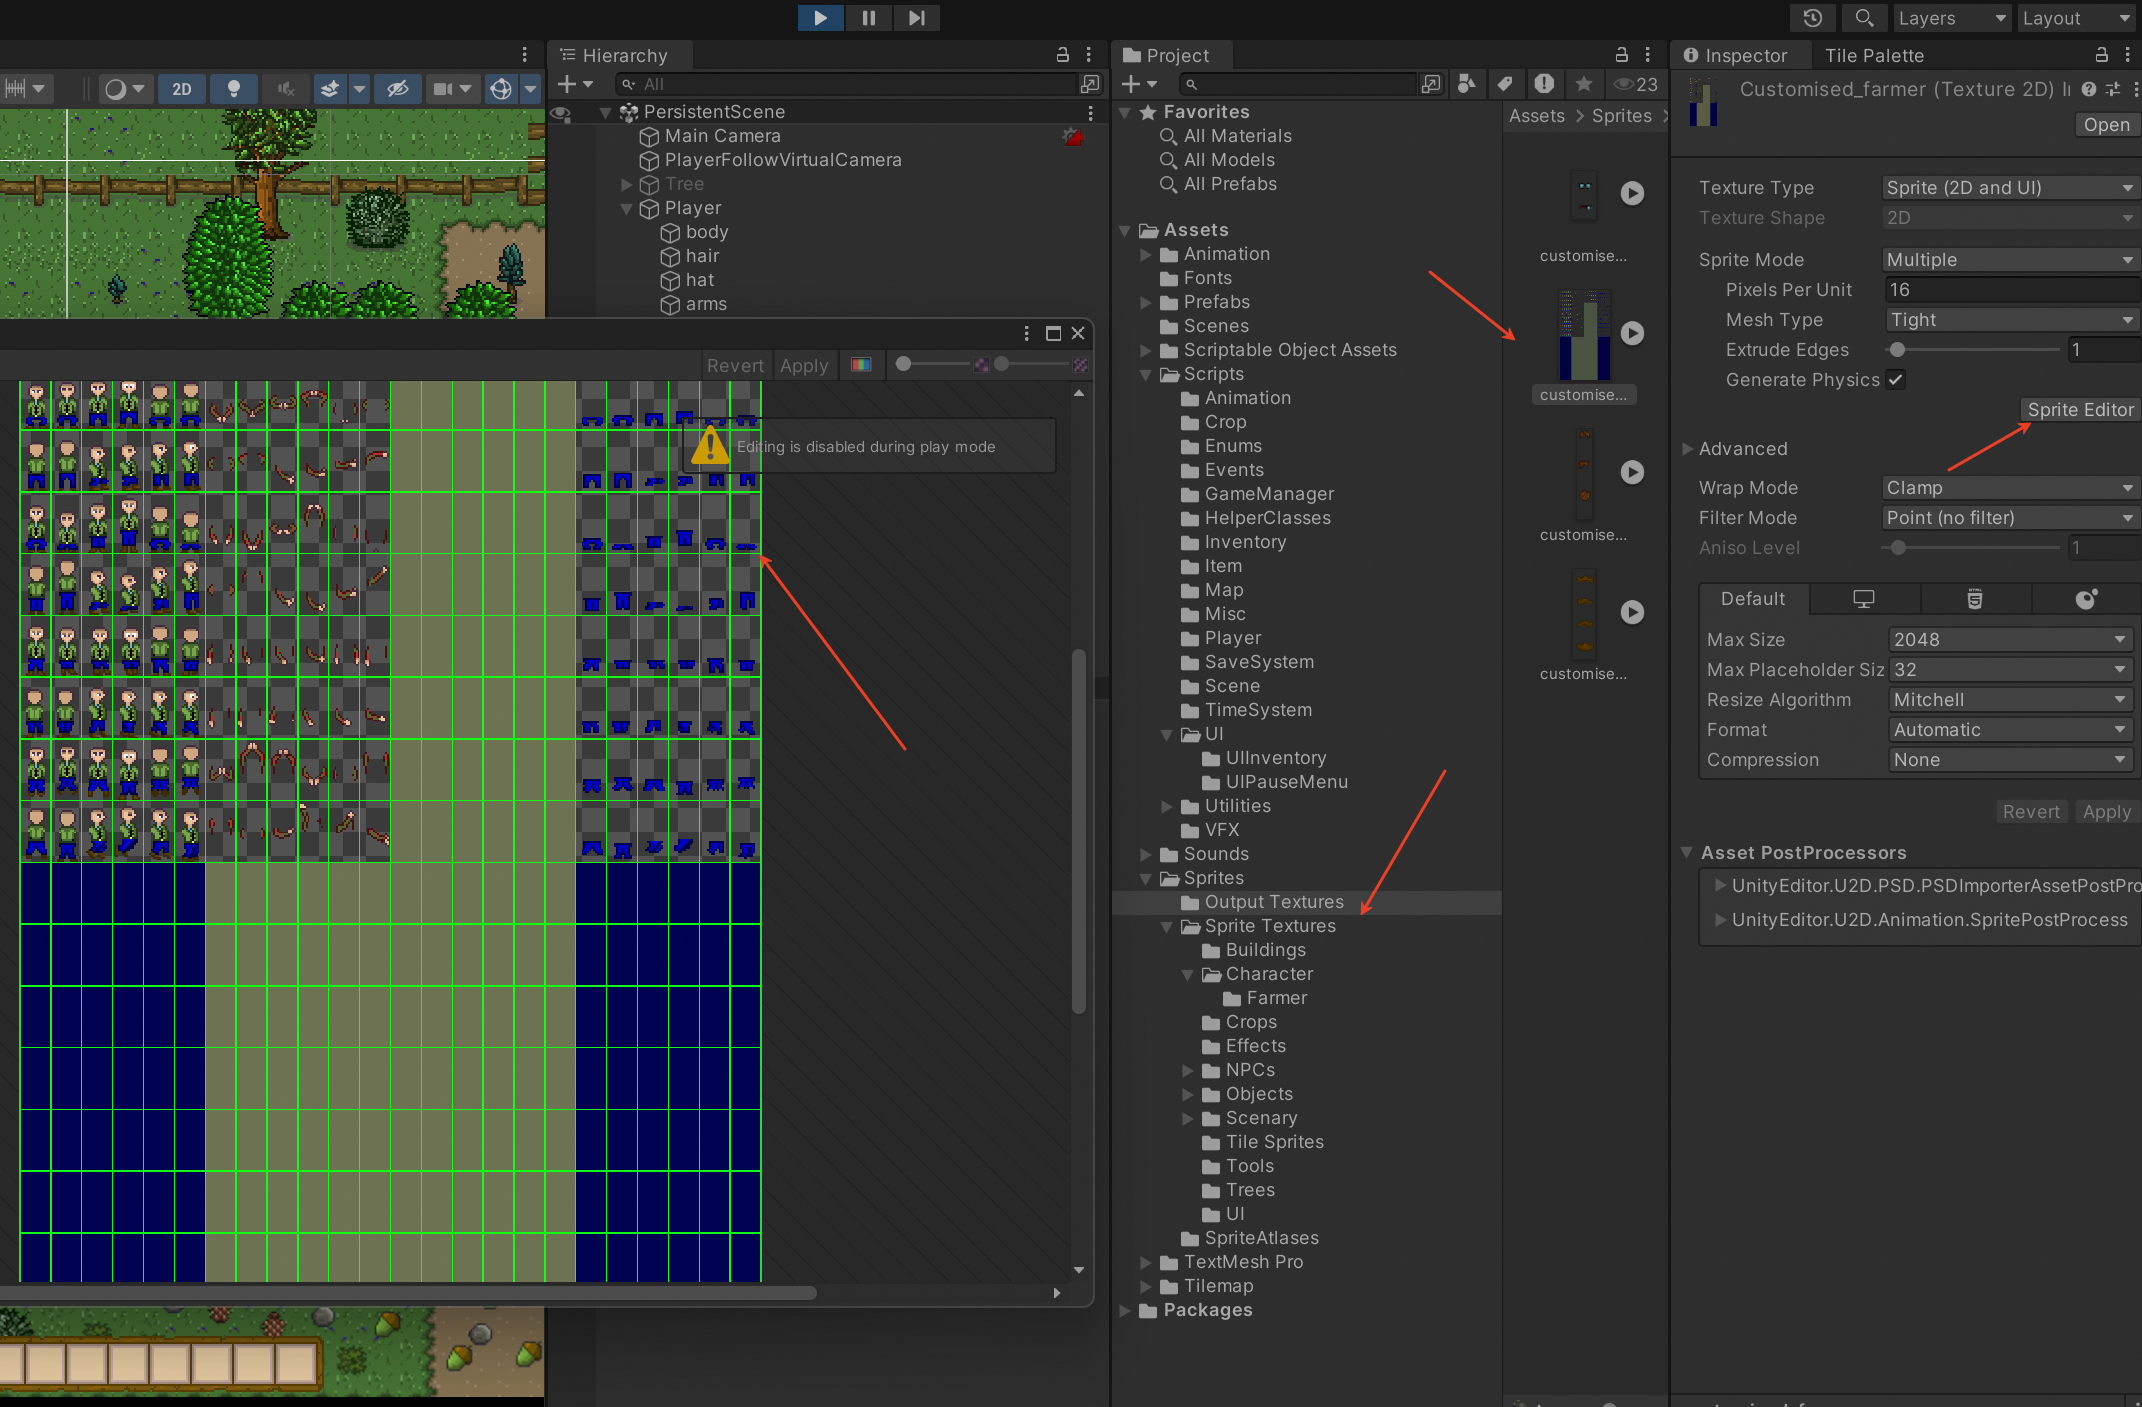
Task: Click the Step frame button
Action: coord(916,17)
